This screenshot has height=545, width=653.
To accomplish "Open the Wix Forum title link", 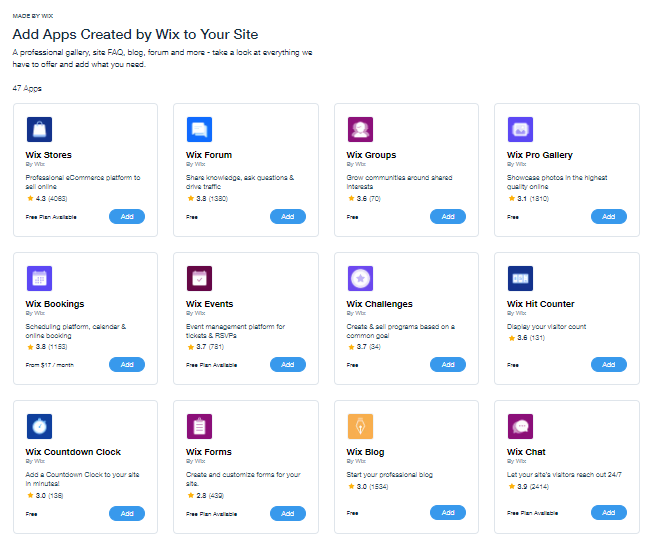I will click(209, 155).
